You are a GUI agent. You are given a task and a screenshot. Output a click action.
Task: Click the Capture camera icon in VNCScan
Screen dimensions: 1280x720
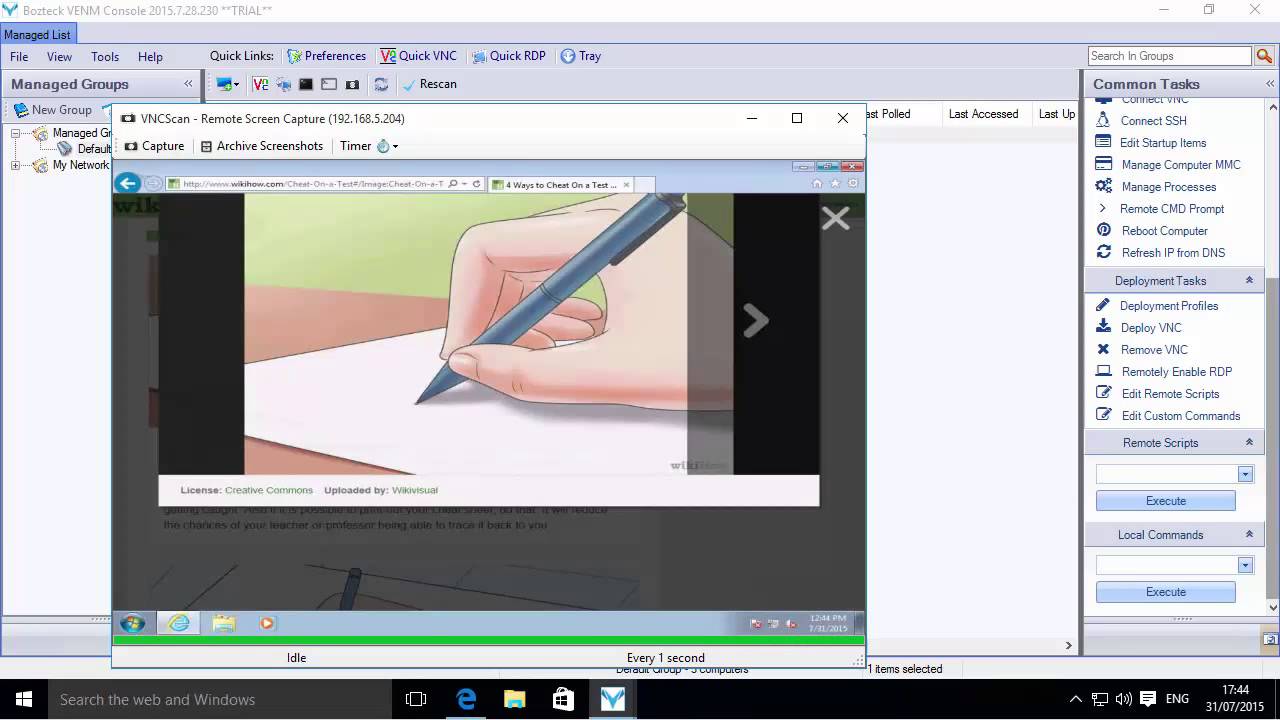[130, 146]
